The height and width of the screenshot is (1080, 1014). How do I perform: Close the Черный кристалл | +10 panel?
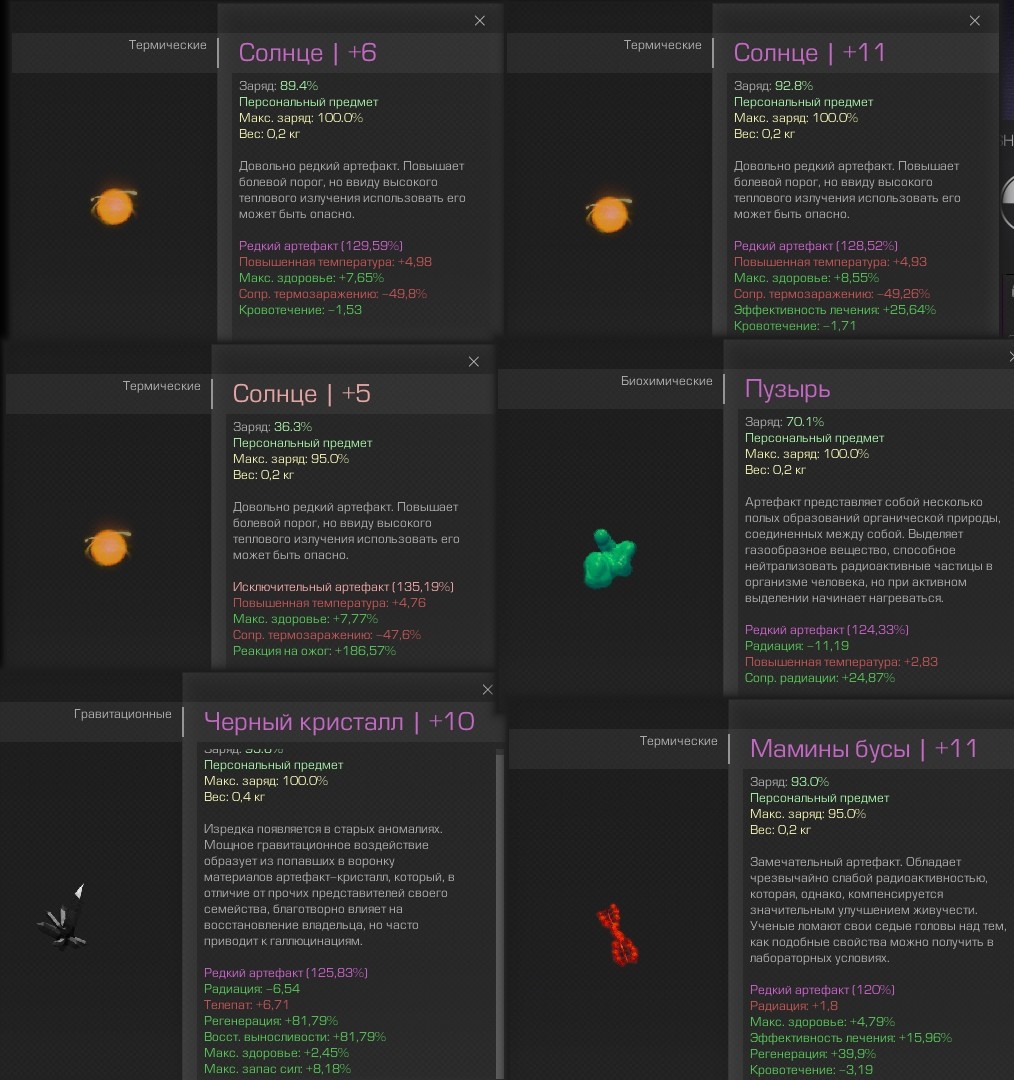(x=487, y=689)
